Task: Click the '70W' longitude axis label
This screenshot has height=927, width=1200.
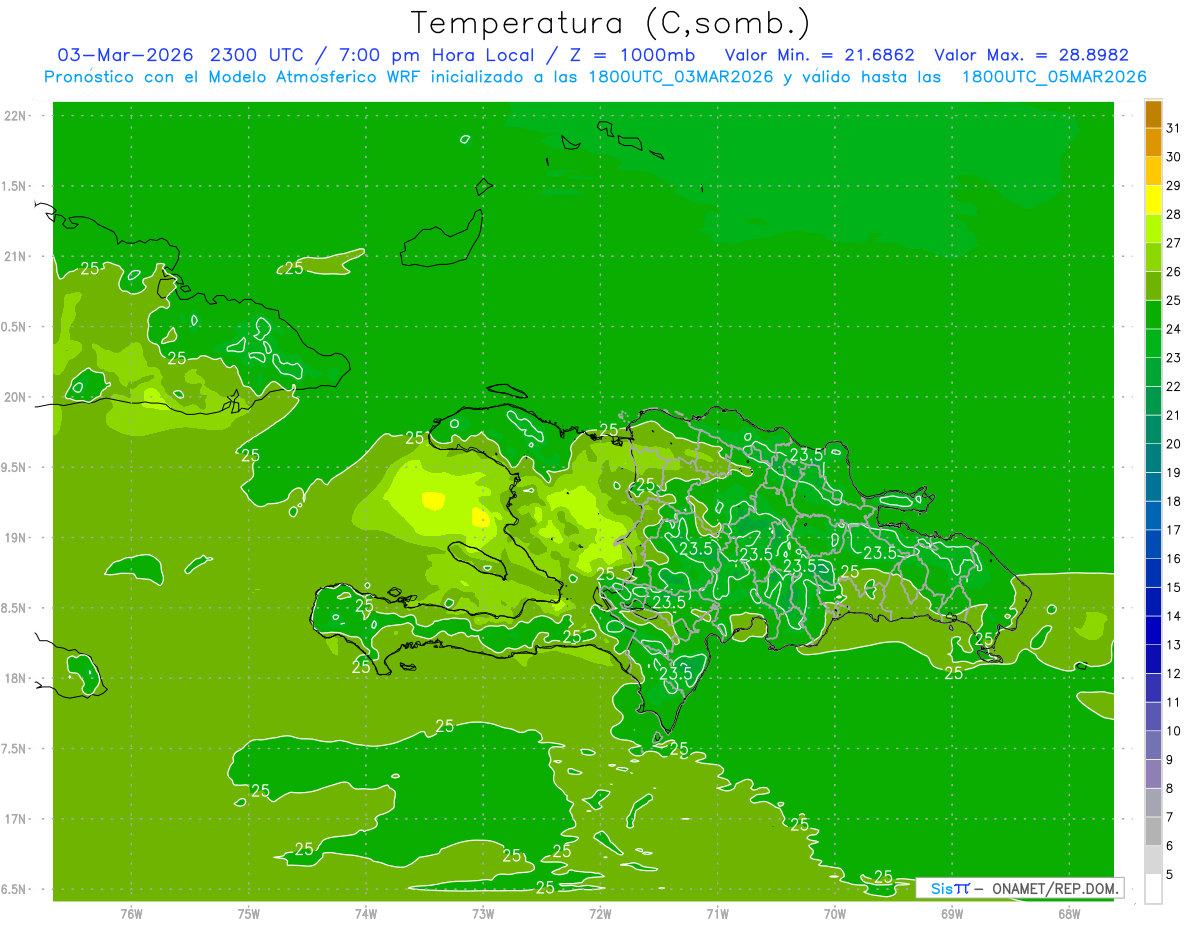Action: coord(834,913)
